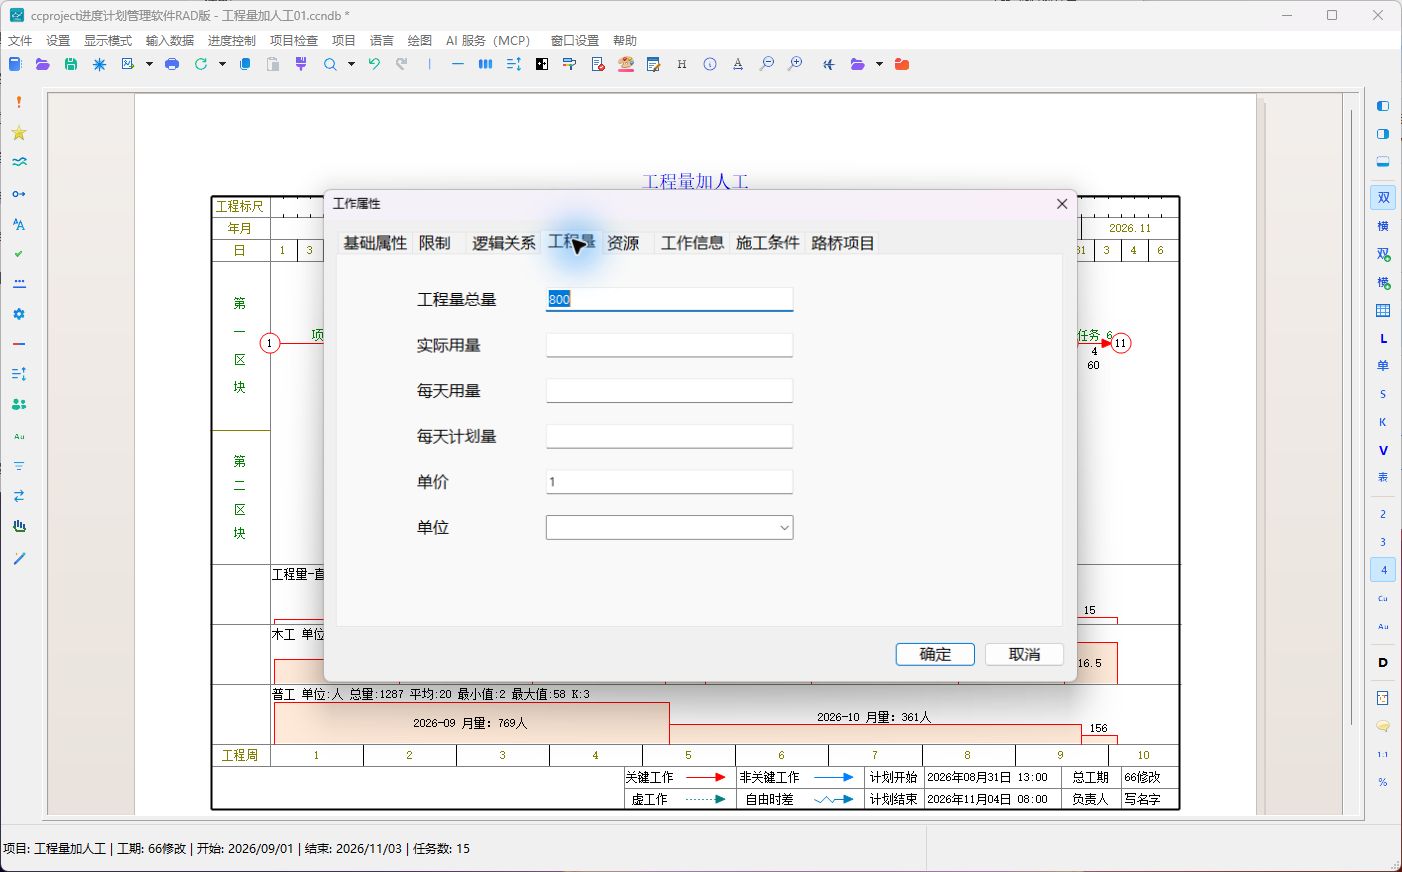Viewport: 1402px width, 872px height.
Task: Click the 工程量总量 input field
Action: point(669,299)
